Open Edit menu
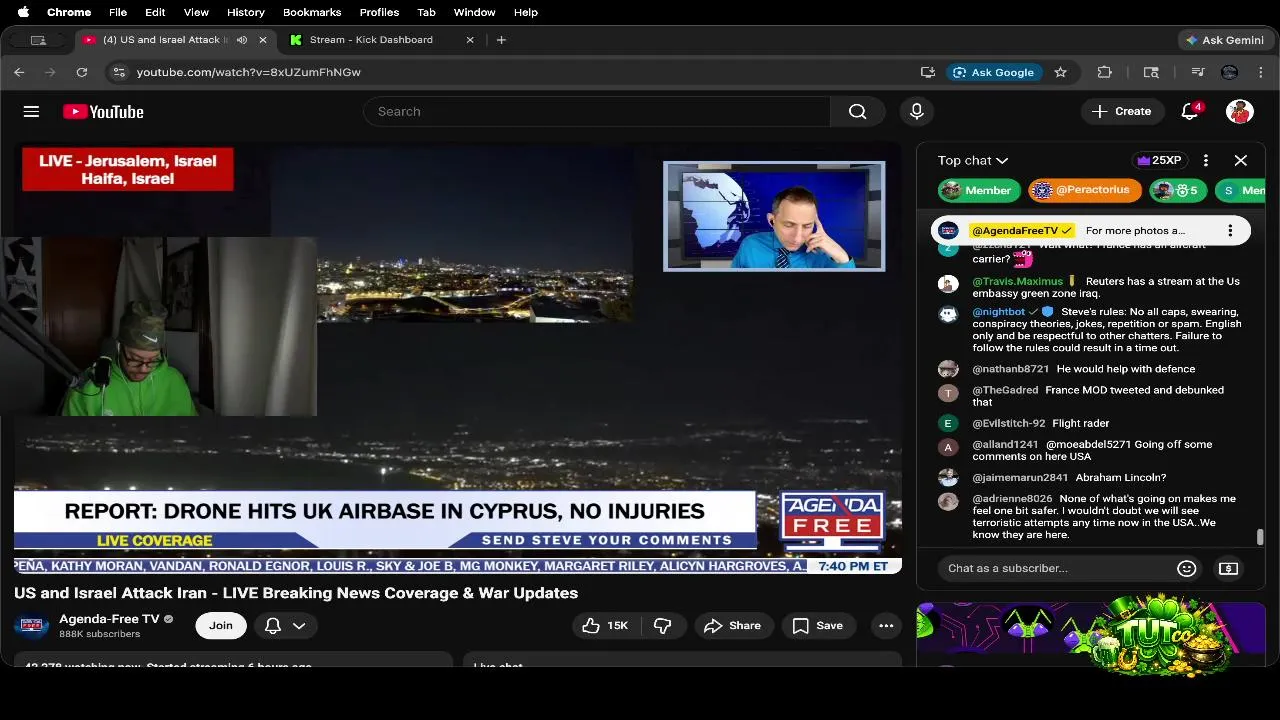The image size is (1280, 720). [155, 12]
